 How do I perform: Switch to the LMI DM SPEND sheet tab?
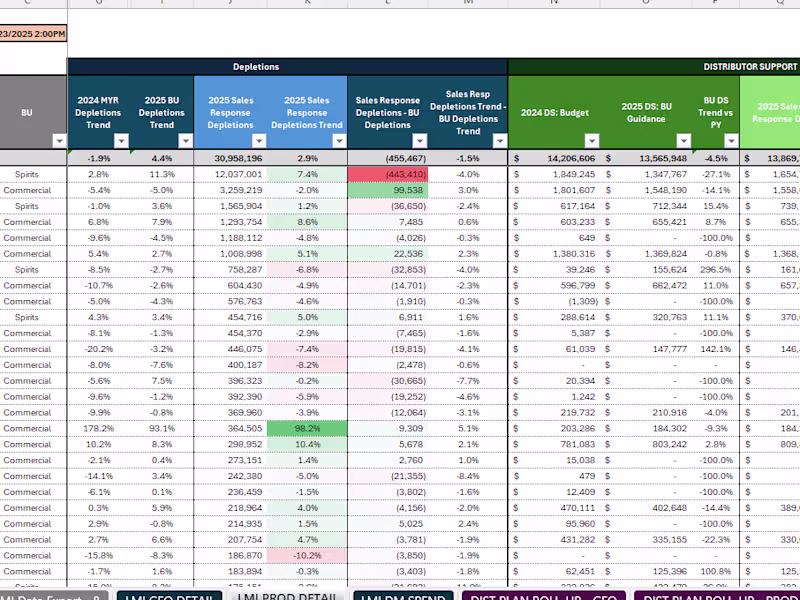[x=403, y=595]
